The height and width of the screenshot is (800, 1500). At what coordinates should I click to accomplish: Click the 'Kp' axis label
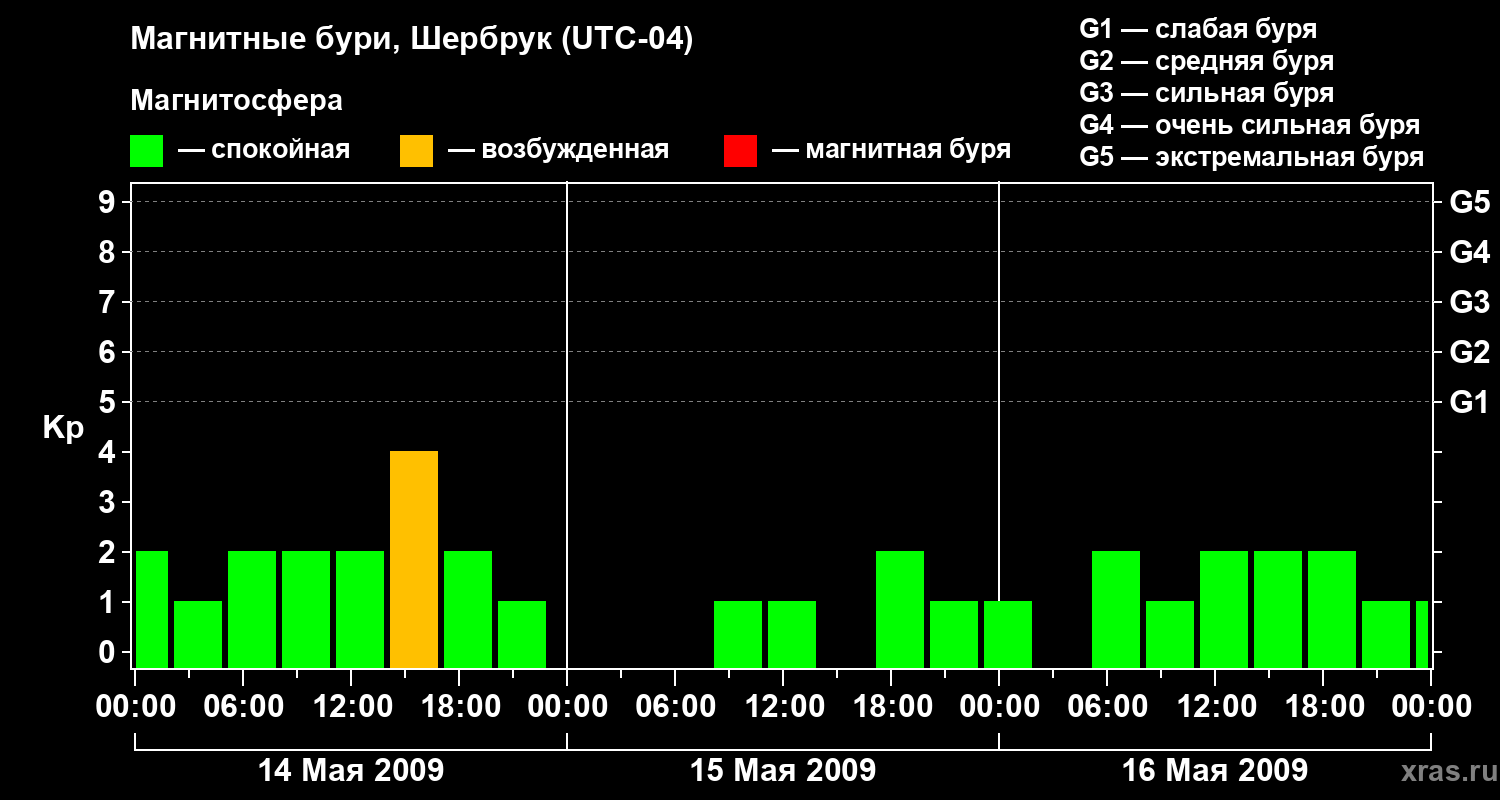click(63, 429)
